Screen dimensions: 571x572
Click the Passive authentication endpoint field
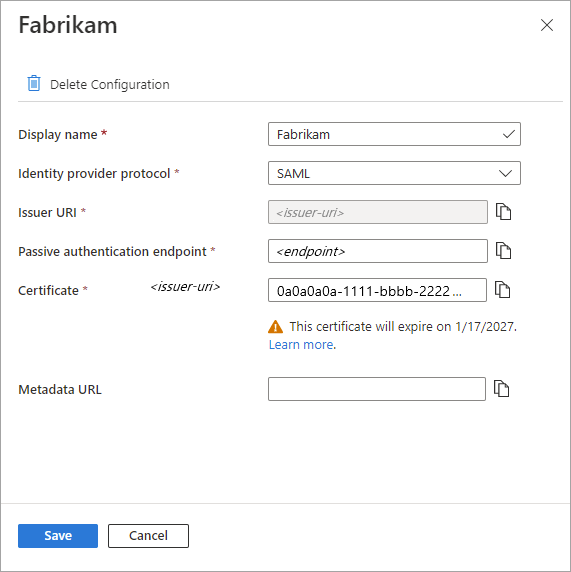[x=378, y=251]
